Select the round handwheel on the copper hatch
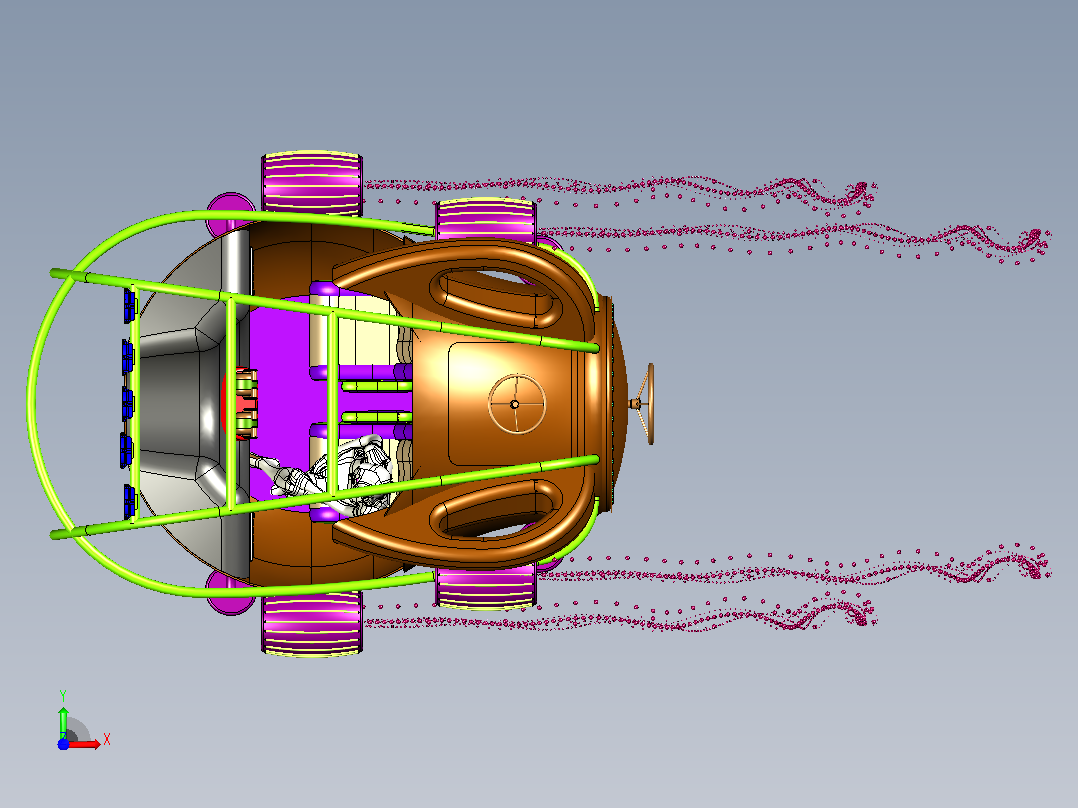This screenshot has width=1078, height=808. (517, 404)
